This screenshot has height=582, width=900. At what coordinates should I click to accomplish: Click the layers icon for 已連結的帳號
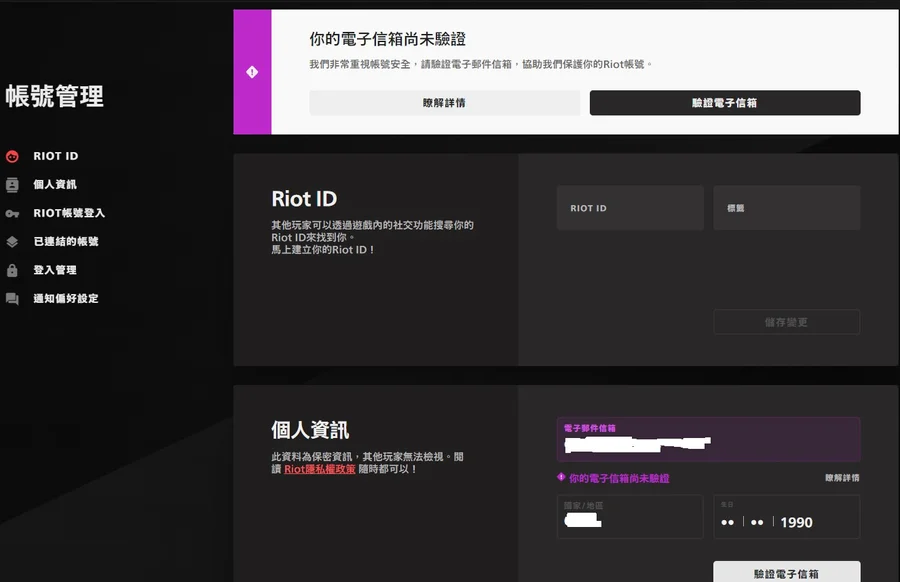[12, 242]
